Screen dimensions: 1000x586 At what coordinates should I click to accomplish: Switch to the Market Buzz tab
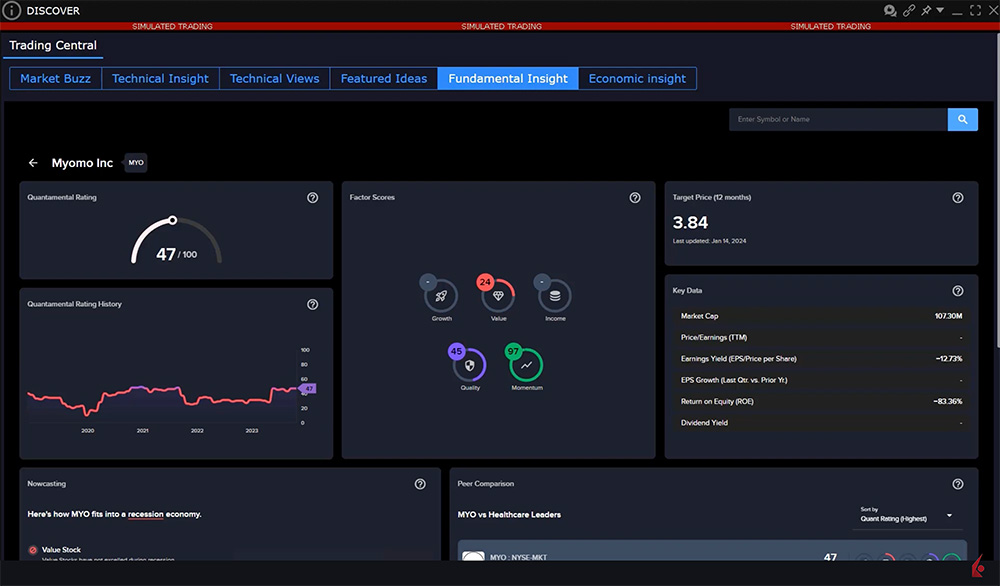55,79
